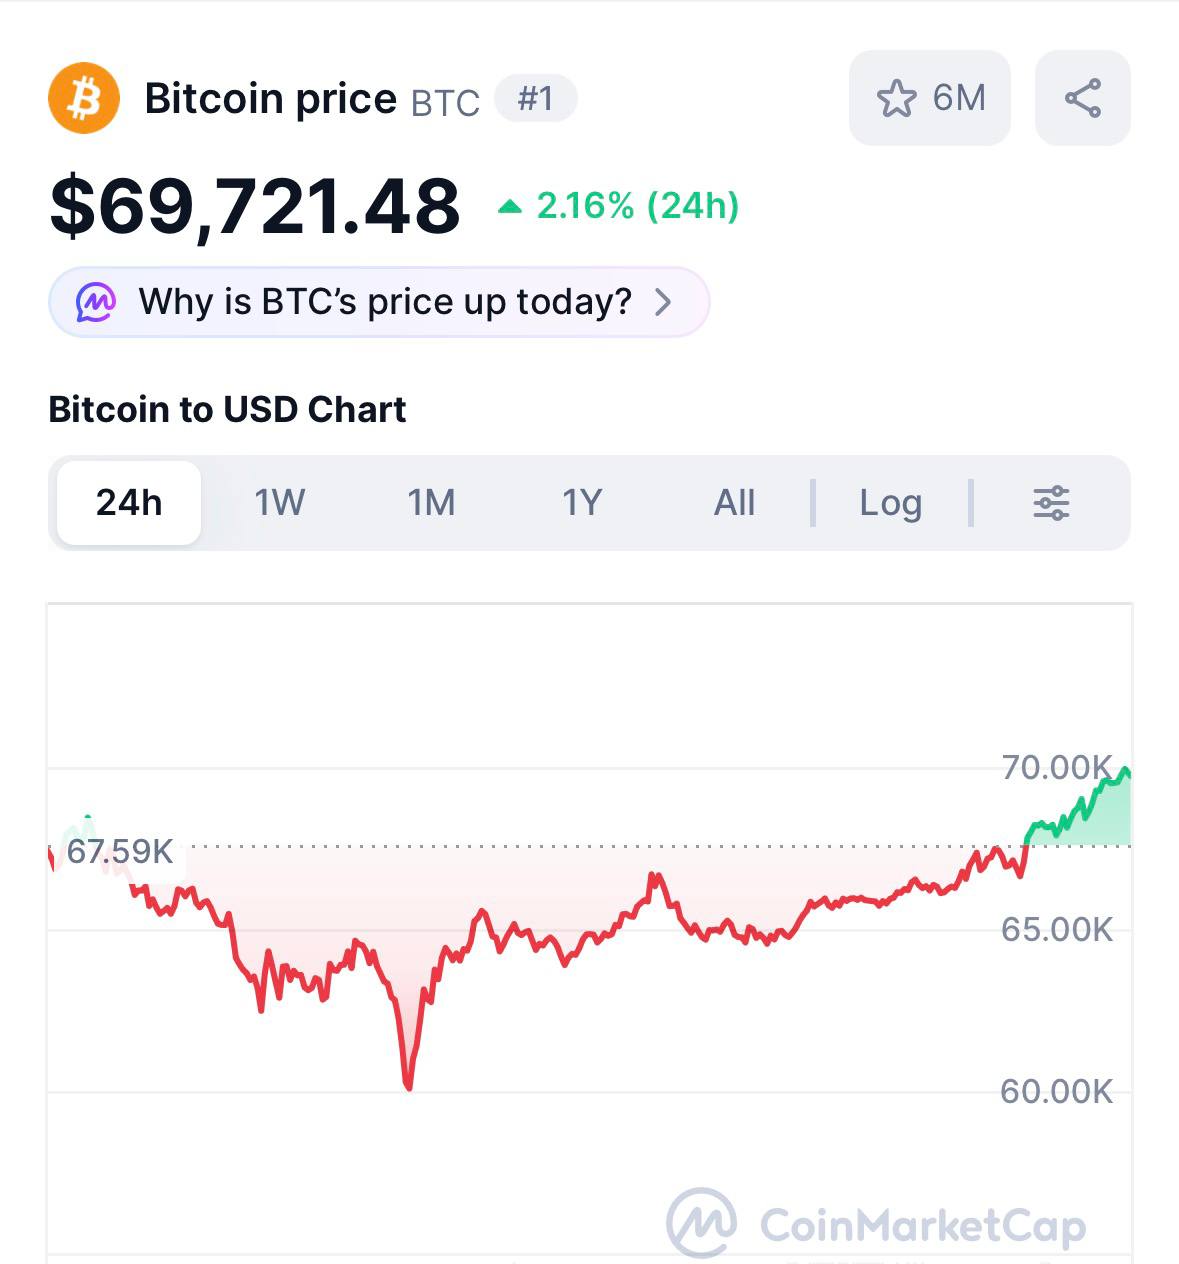Screen dimensions: 1179x1264
Task: Click the purple AI chat icon
Action: [x=96, y=302]
